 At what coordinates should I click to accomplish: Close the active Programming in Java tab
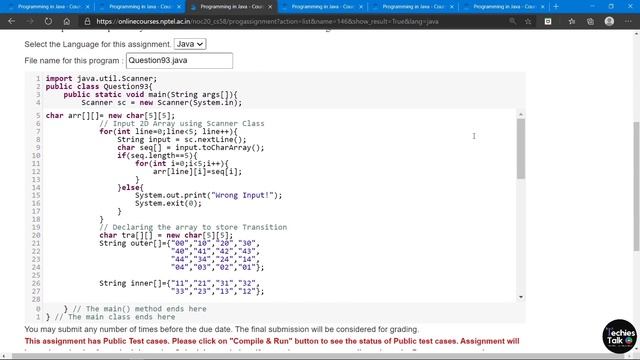270,7
